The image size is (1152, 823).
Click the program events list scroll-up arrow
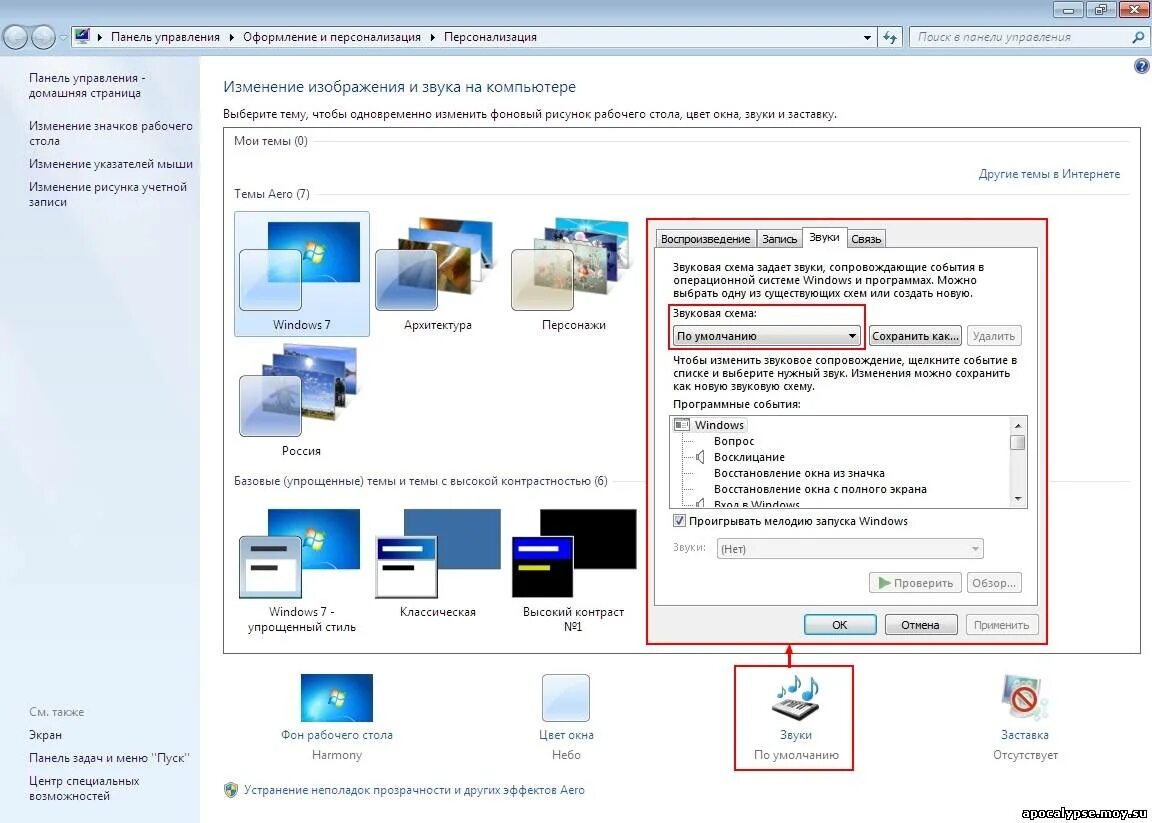click(x=1018, y=425)
